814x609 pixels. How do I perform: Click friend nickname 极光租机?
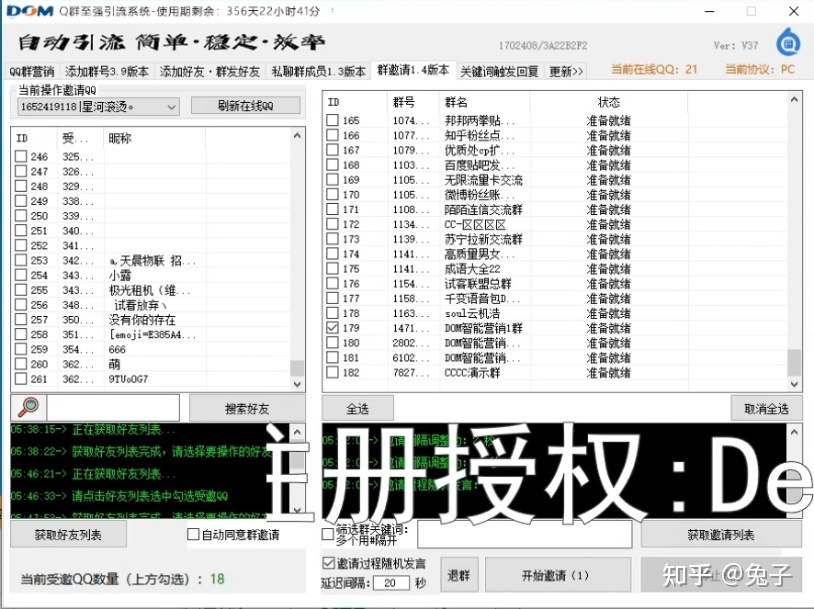point(150,290)
